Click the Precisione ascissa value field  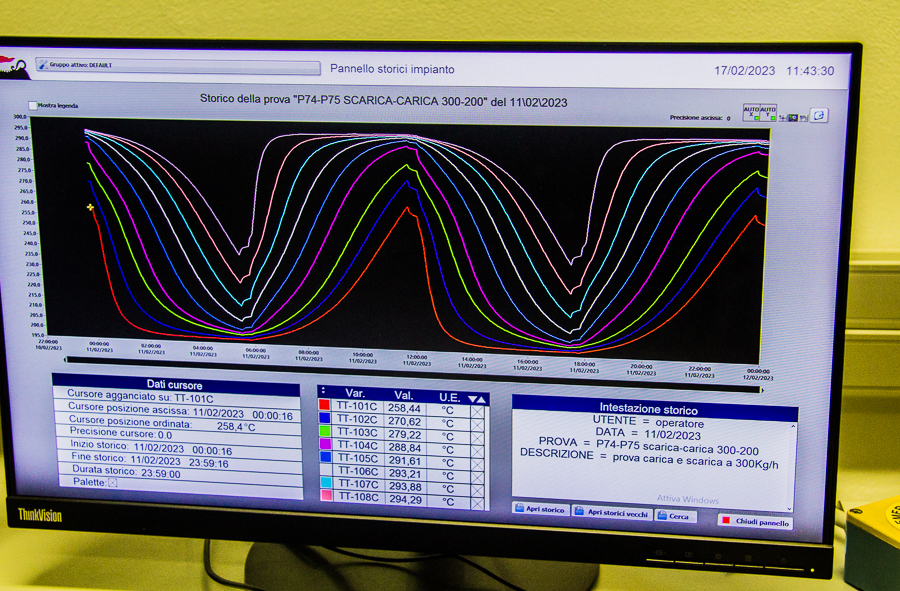[728, 118]
